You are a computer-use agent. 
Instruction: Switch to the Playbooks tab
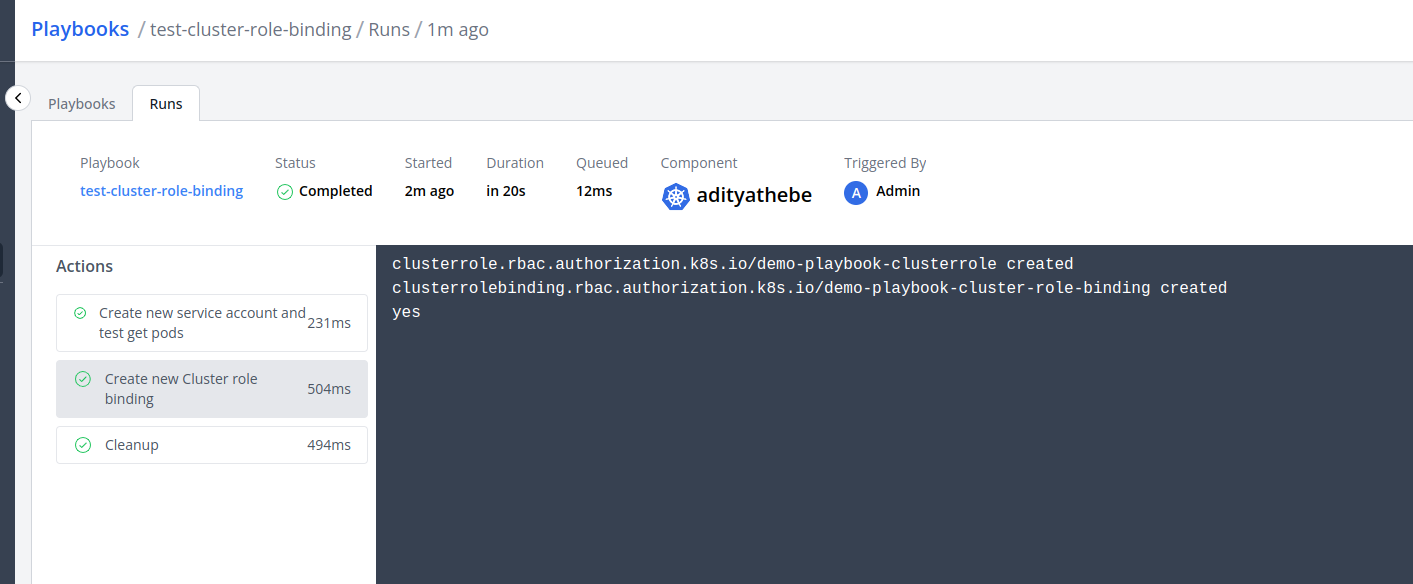(x=82, y=104)
